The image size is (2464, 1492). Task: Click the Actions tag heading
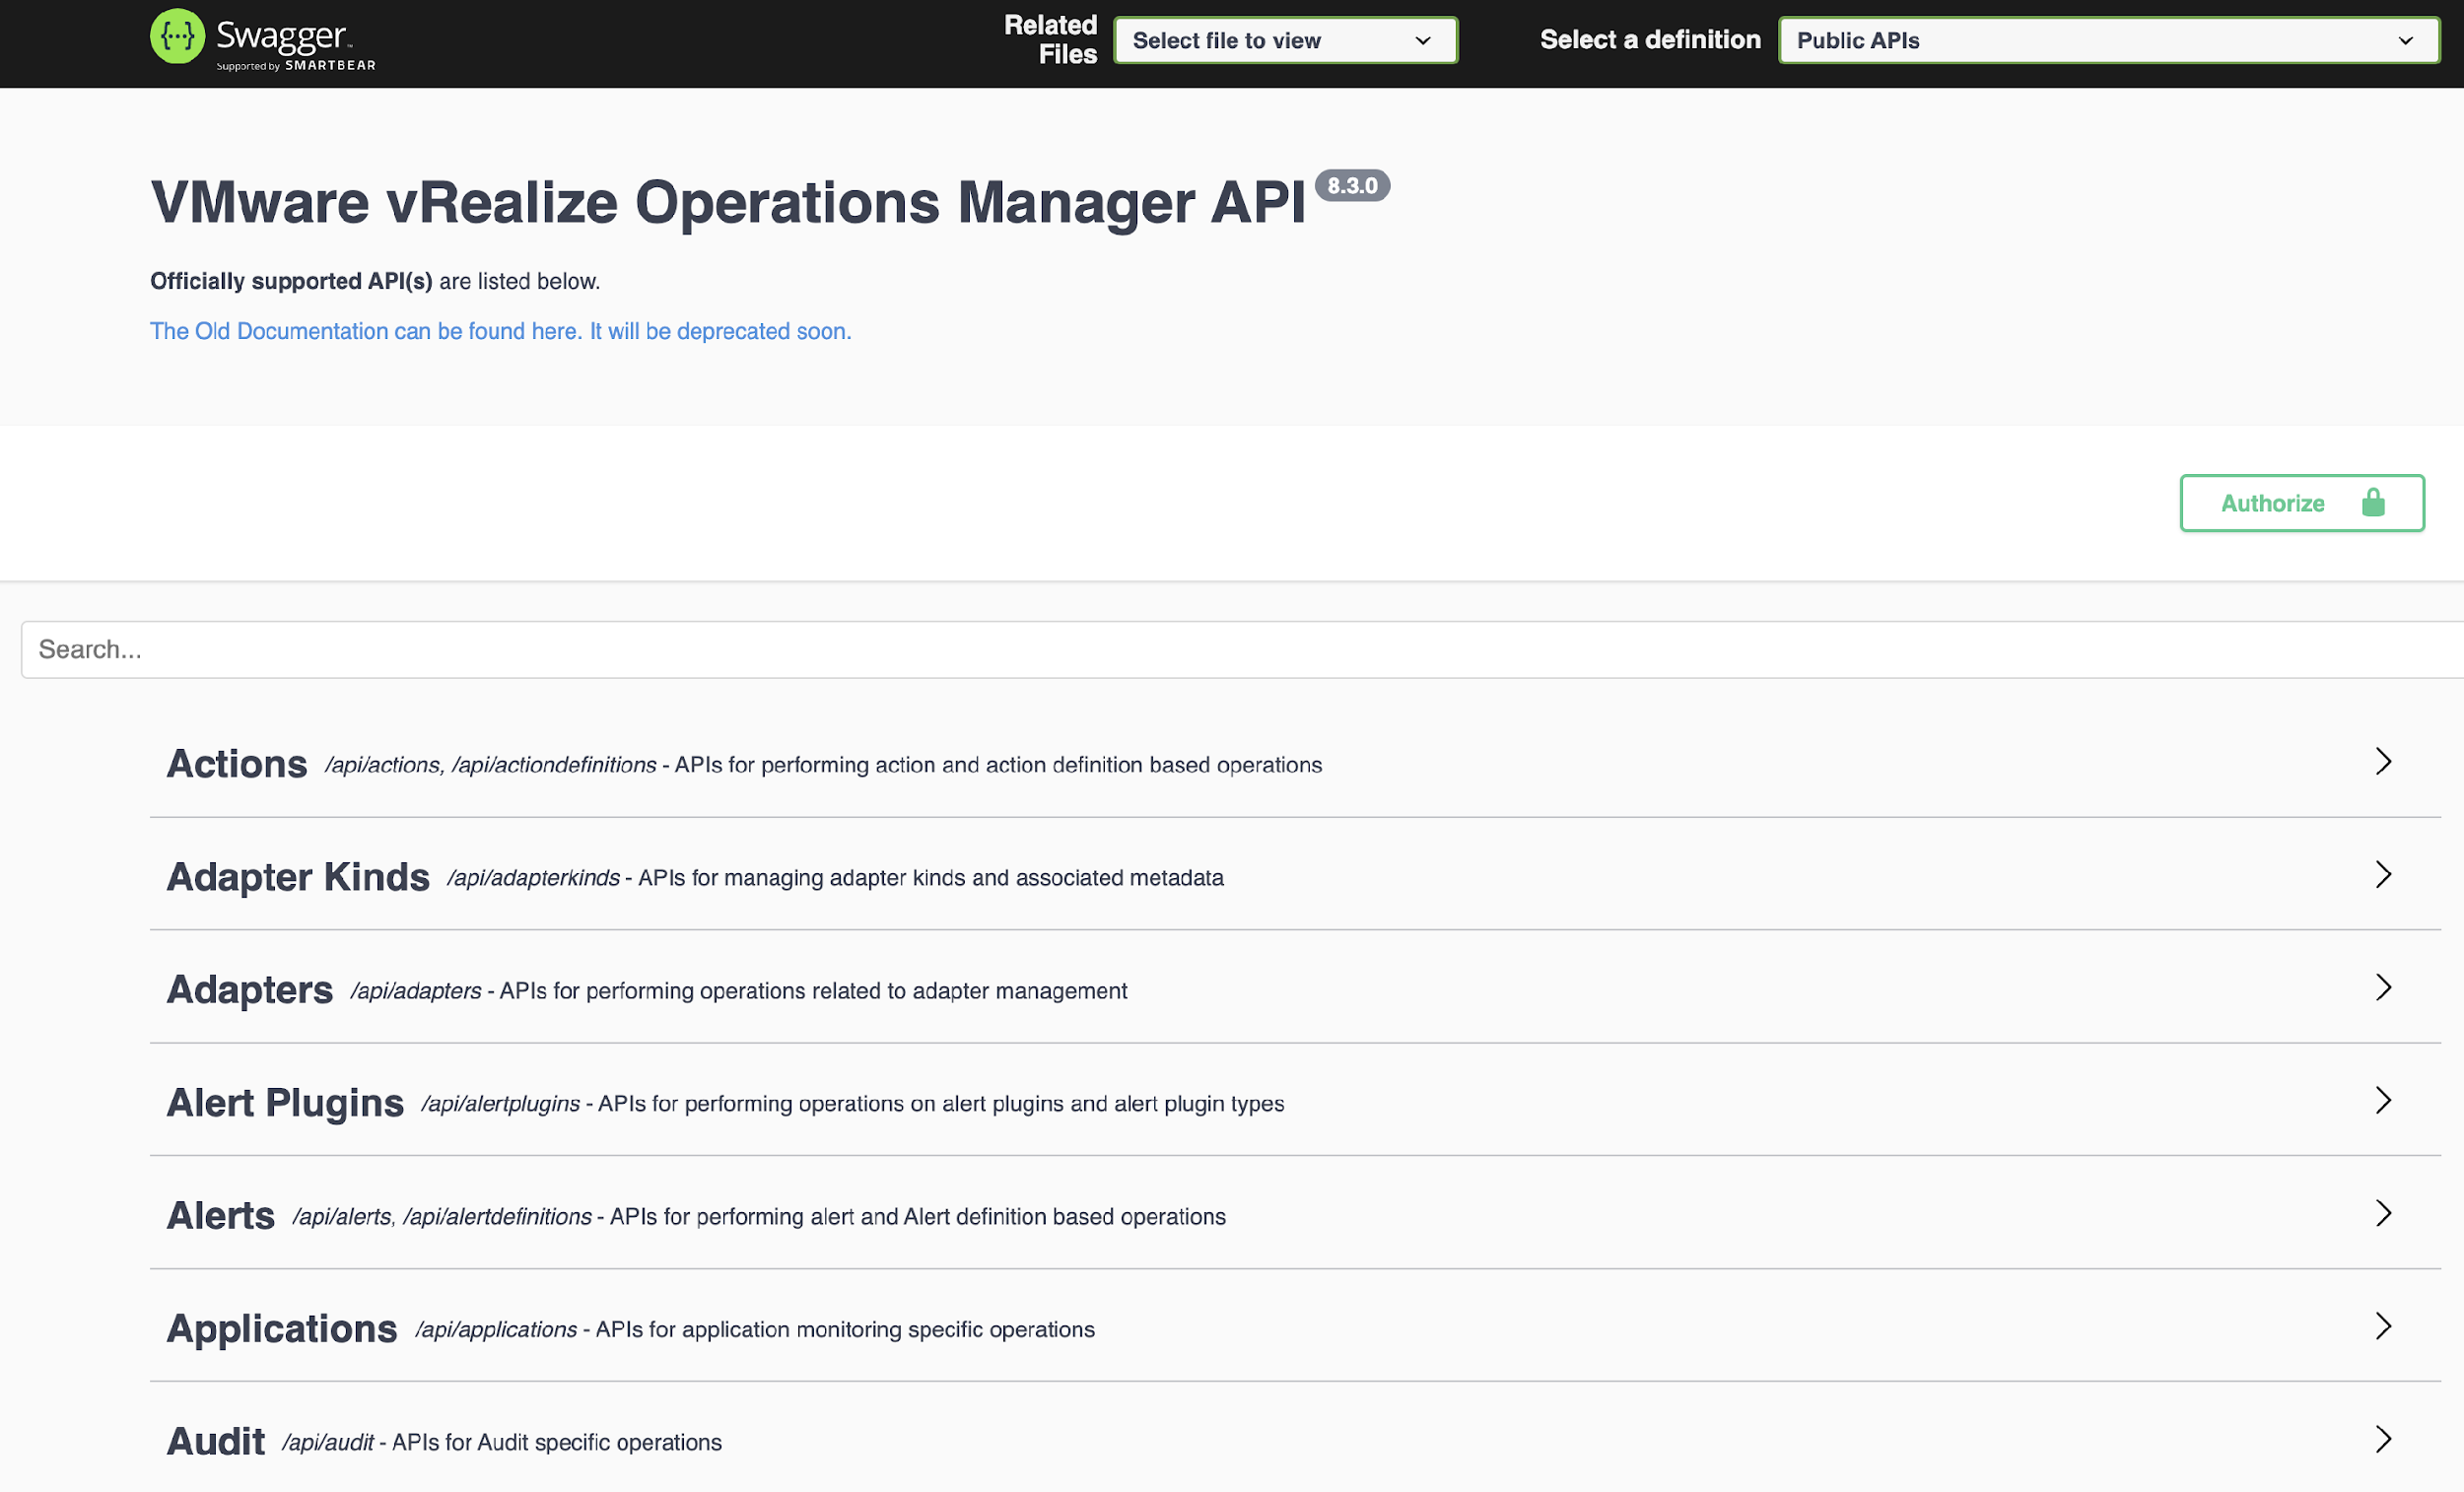(237, 764)
